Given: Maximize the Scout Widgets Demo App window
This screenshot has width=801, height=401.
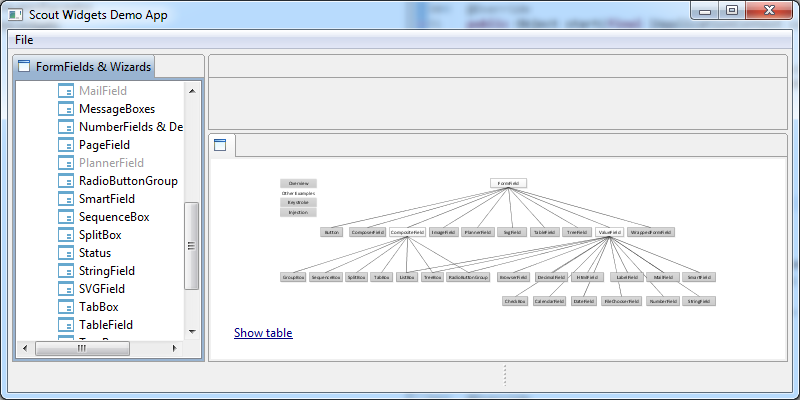Looking at the screenshot, I should (732, 10).
